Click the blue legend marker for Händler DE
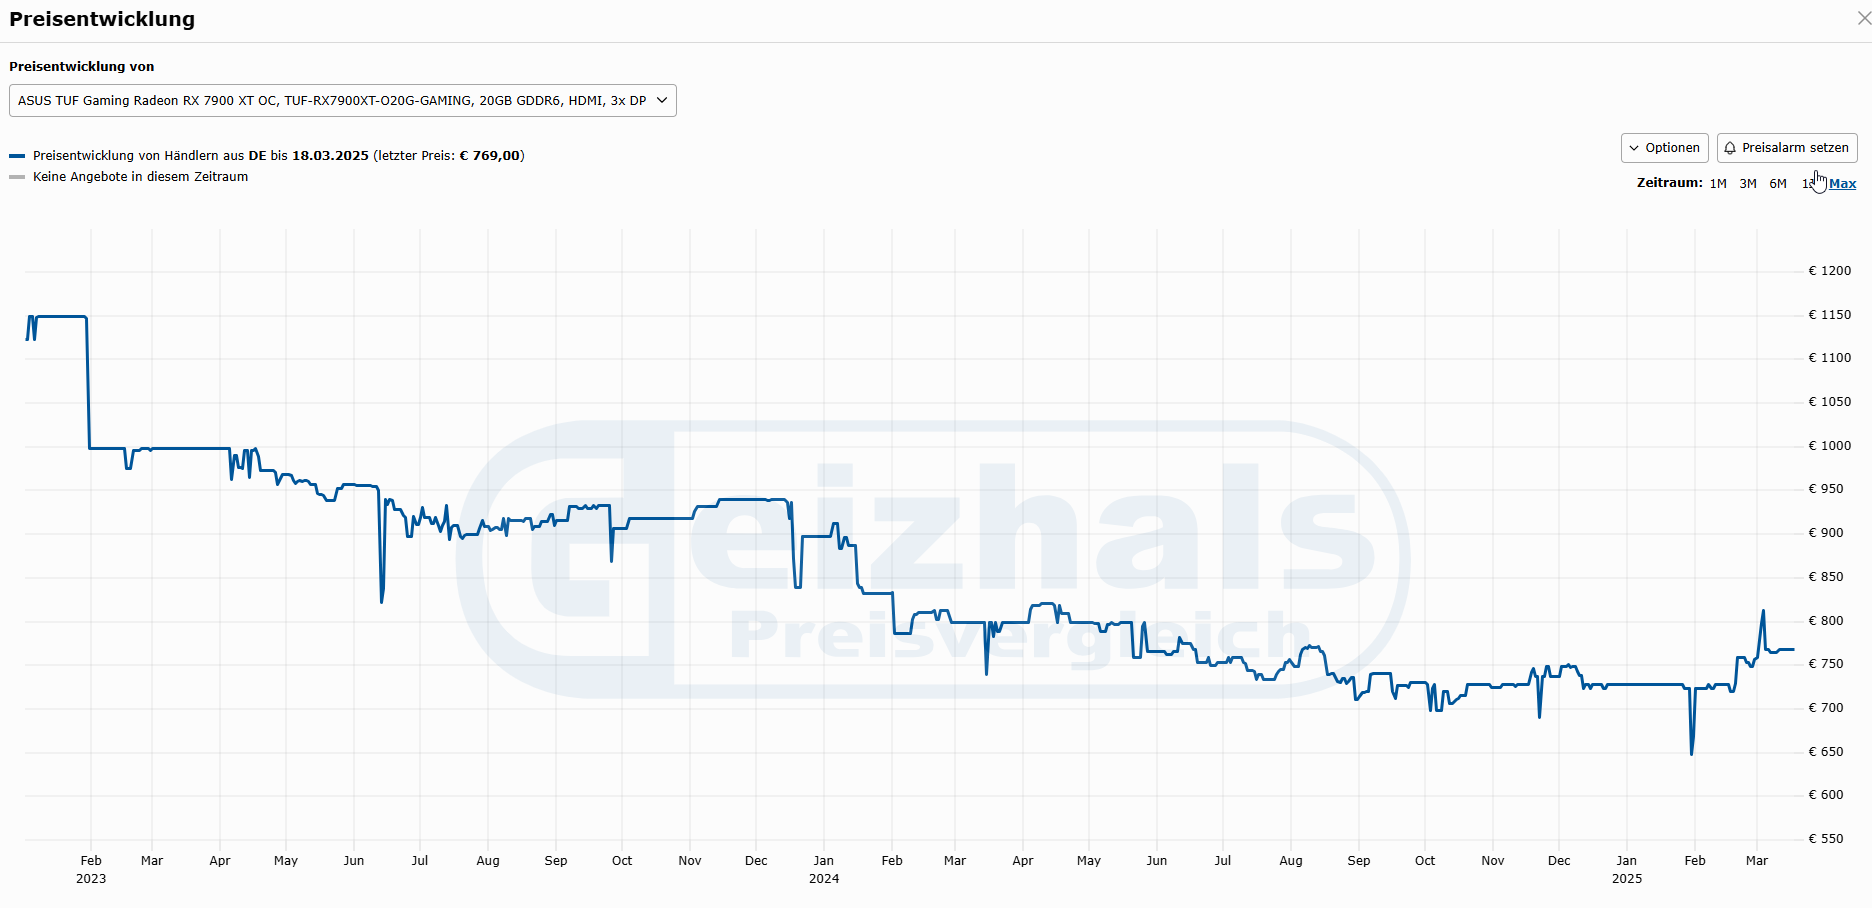Image resolution: width=1872 pixels, height=908 pixels. click(17, 156)
